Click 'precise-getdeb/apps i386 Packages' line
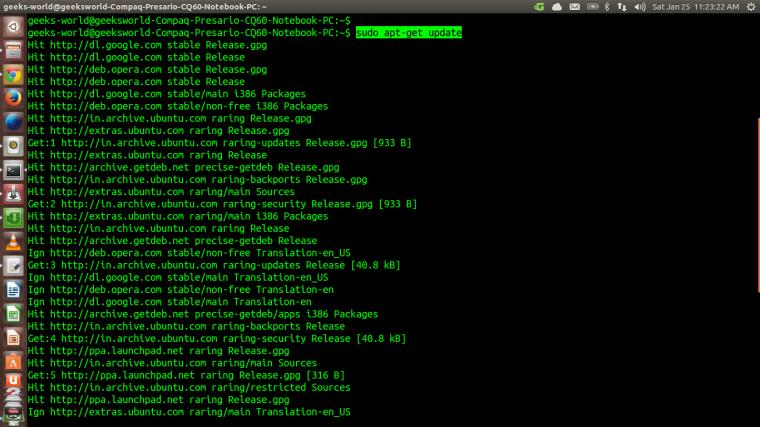760x427 pixels. pyautogui.click(x=203, y=314)
